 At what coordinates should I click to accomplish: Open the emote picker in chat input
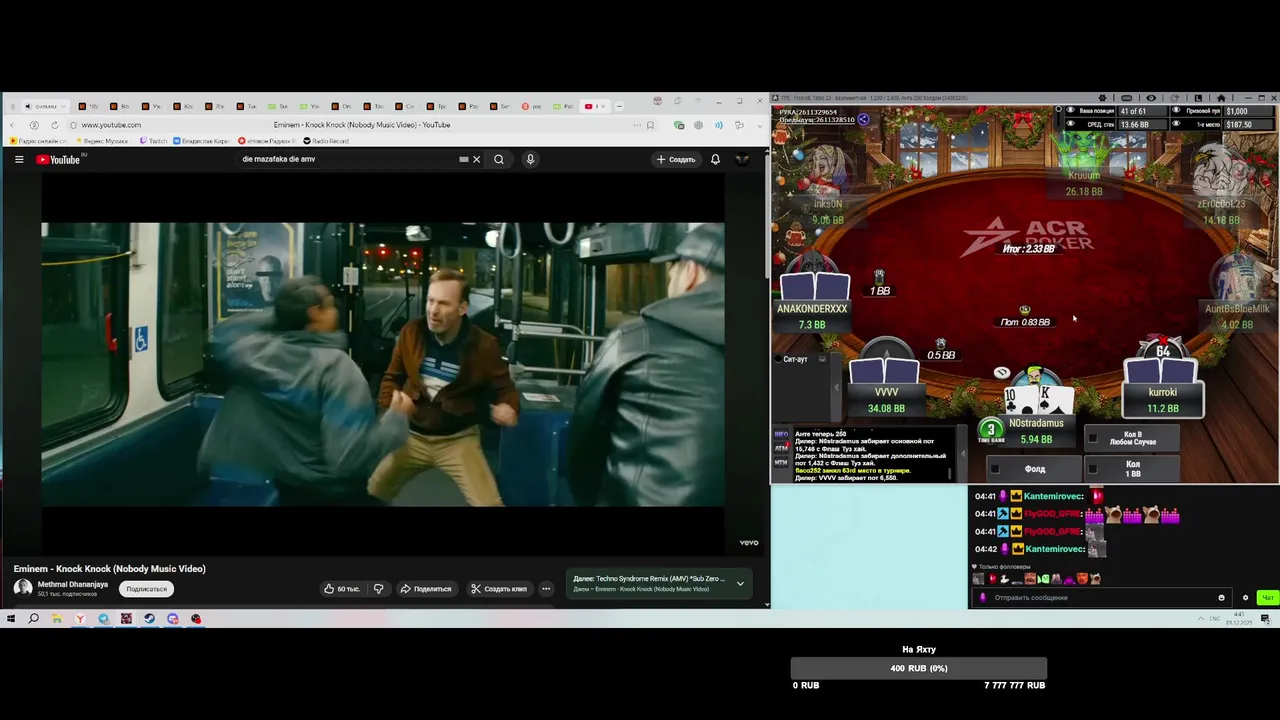tap(1221, 598)
